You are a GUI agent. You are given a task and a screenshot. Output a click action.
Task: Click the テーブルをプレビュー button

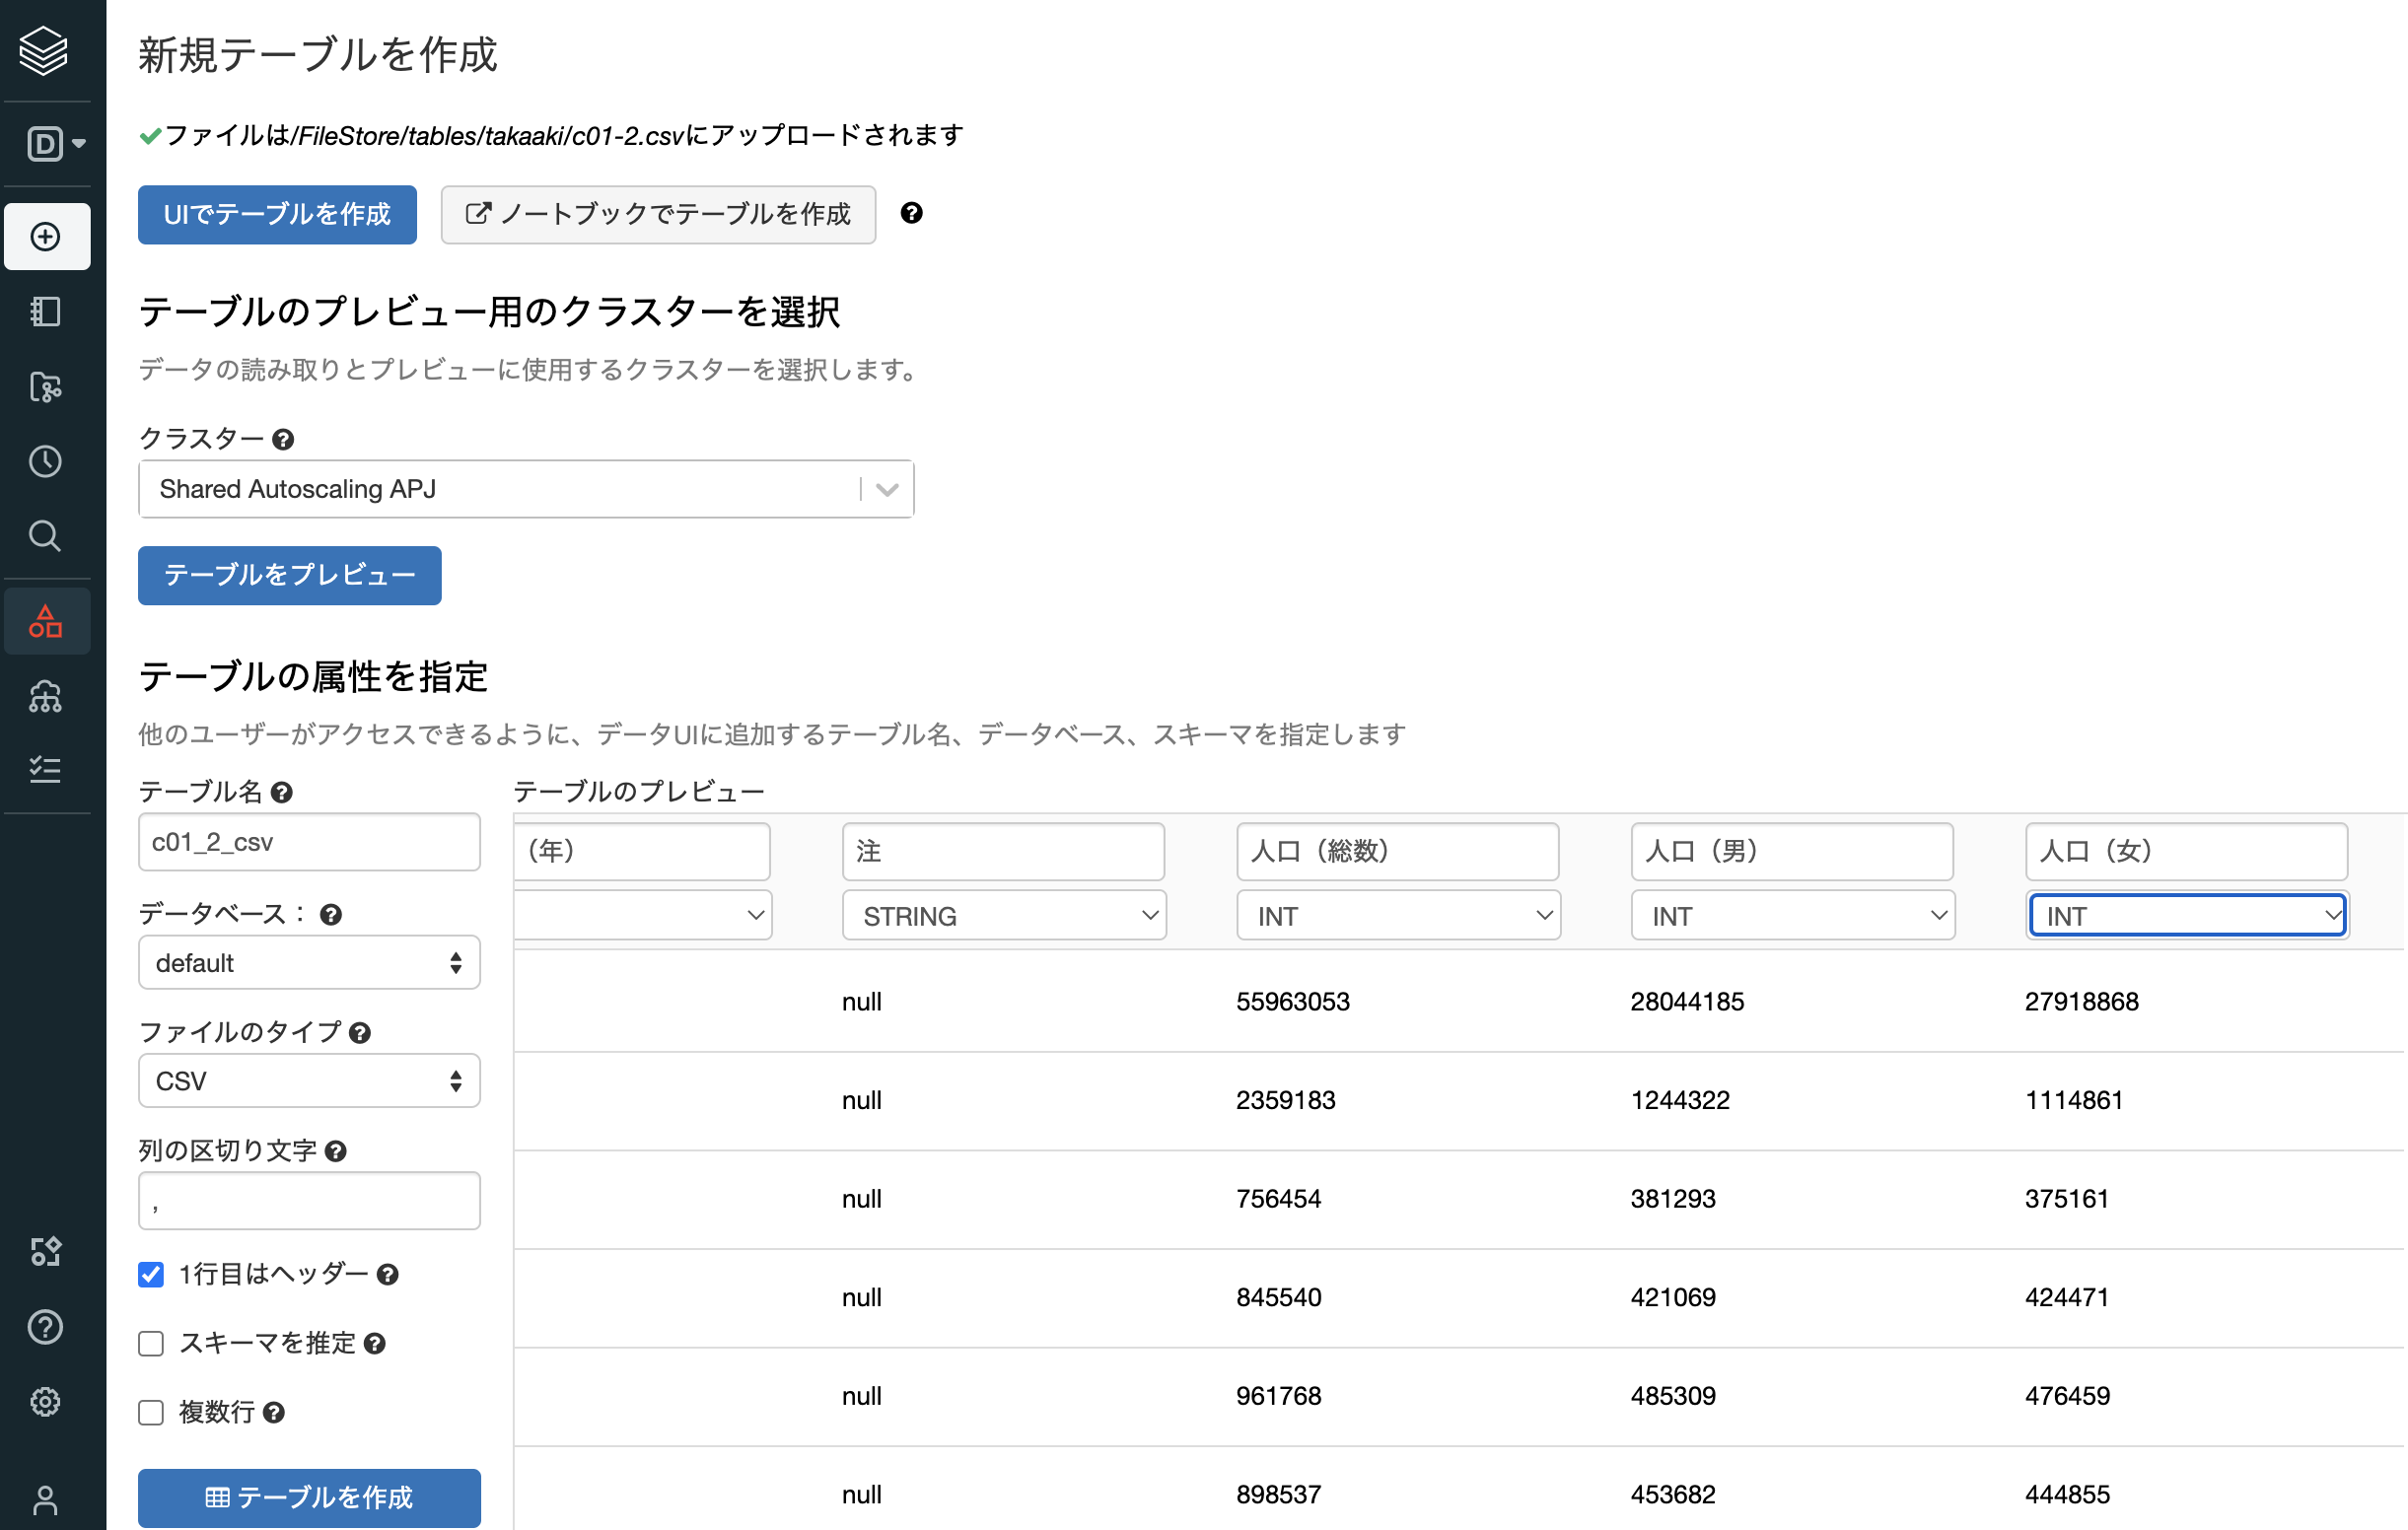click(x=289, y=575)
